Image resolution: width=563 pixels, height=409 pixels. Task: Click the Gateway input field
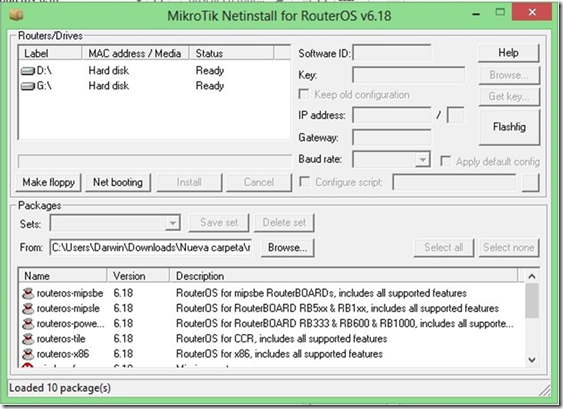(392, 138)
